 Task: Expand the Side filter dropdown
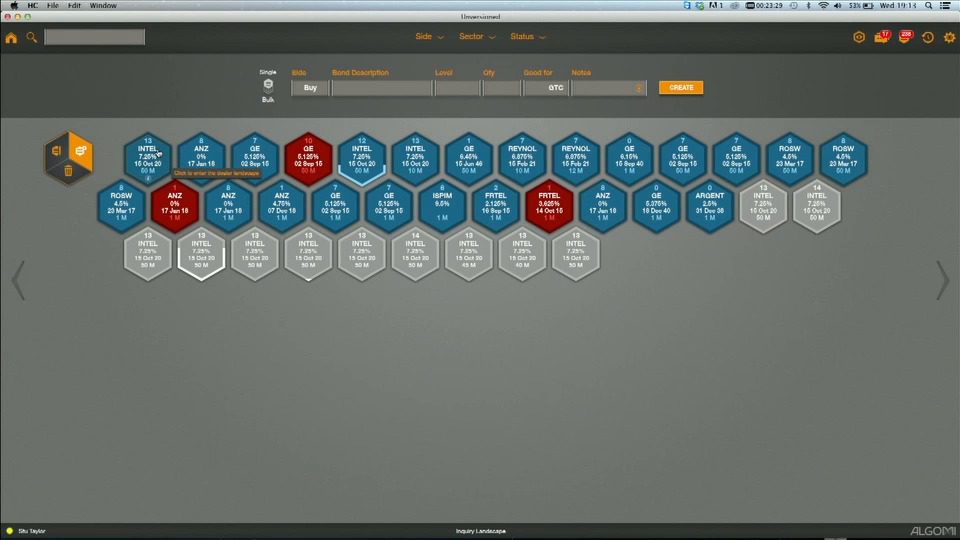429,37
